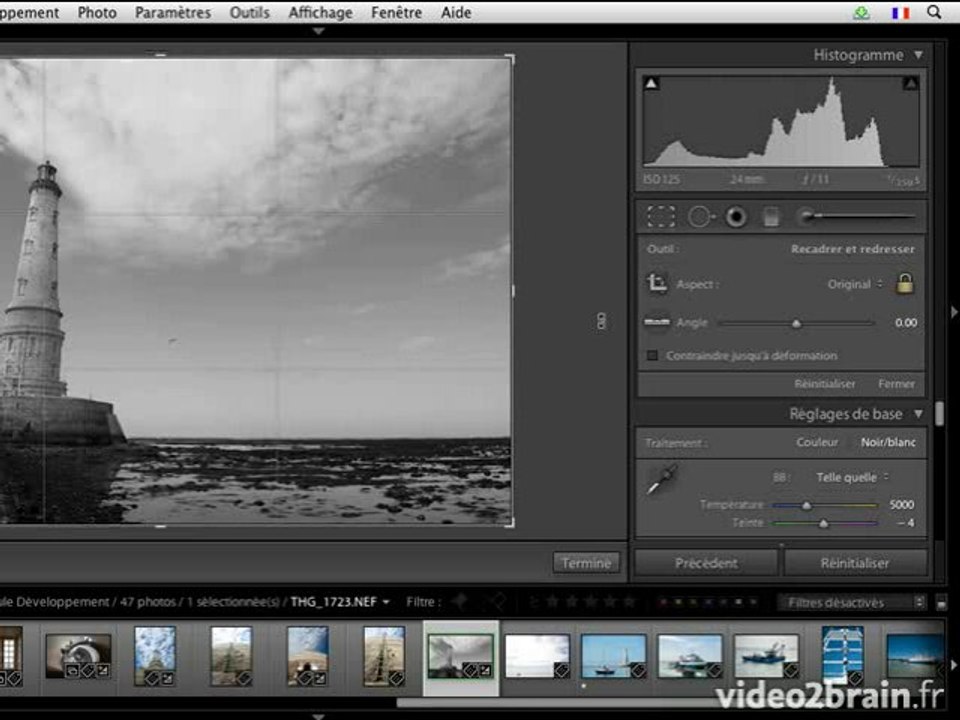Viewport: 960px width, 720px height.
Task: Click the Recadrer et redresser tool label
Action: [852, 249]
